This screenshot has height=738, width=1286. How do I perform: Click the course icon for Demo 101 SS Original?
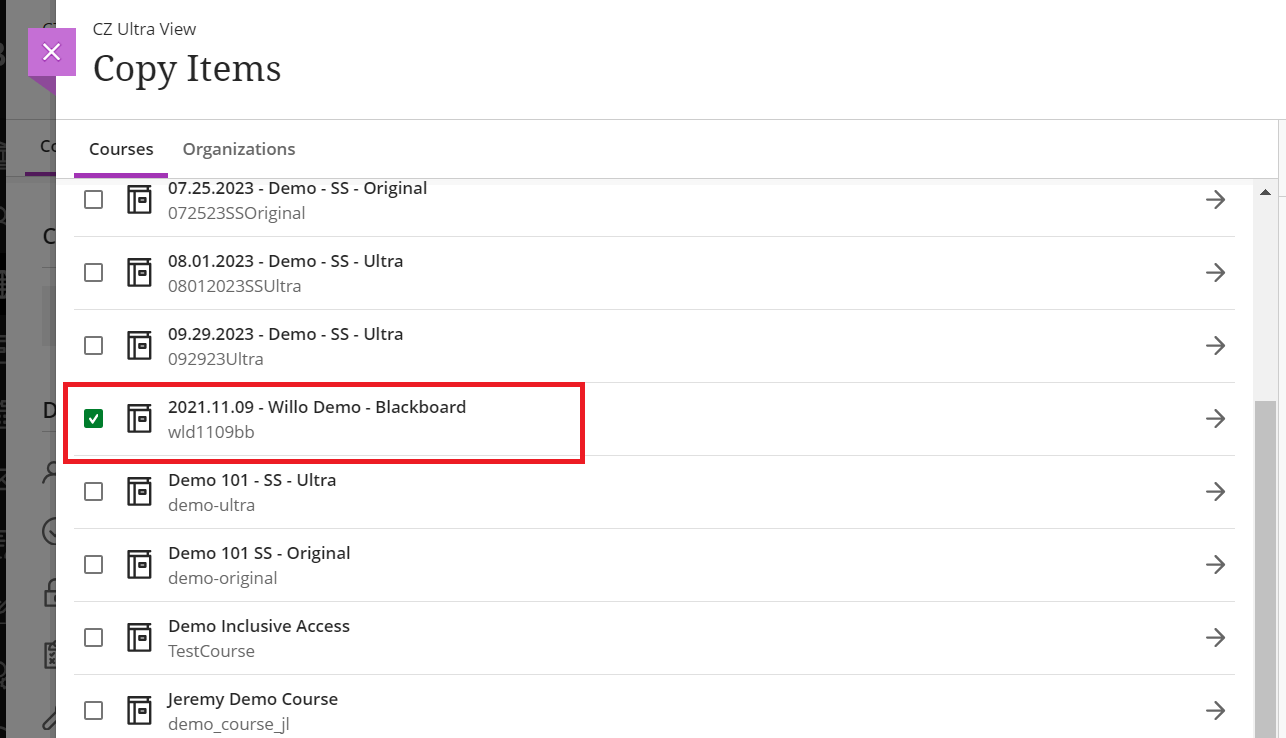click(139, 565)
